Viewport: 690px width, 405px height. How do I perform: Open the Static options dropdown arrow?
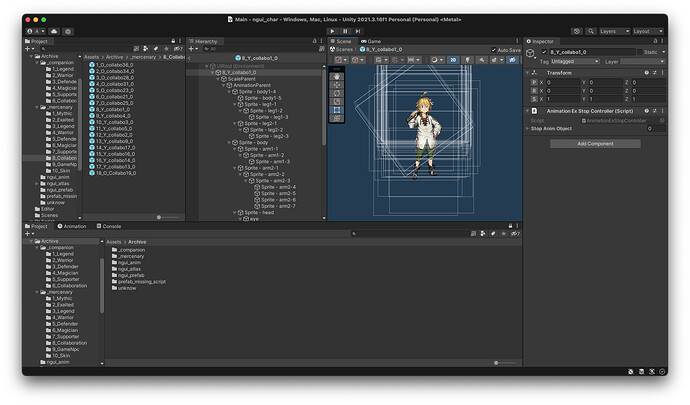coord(663,52)
